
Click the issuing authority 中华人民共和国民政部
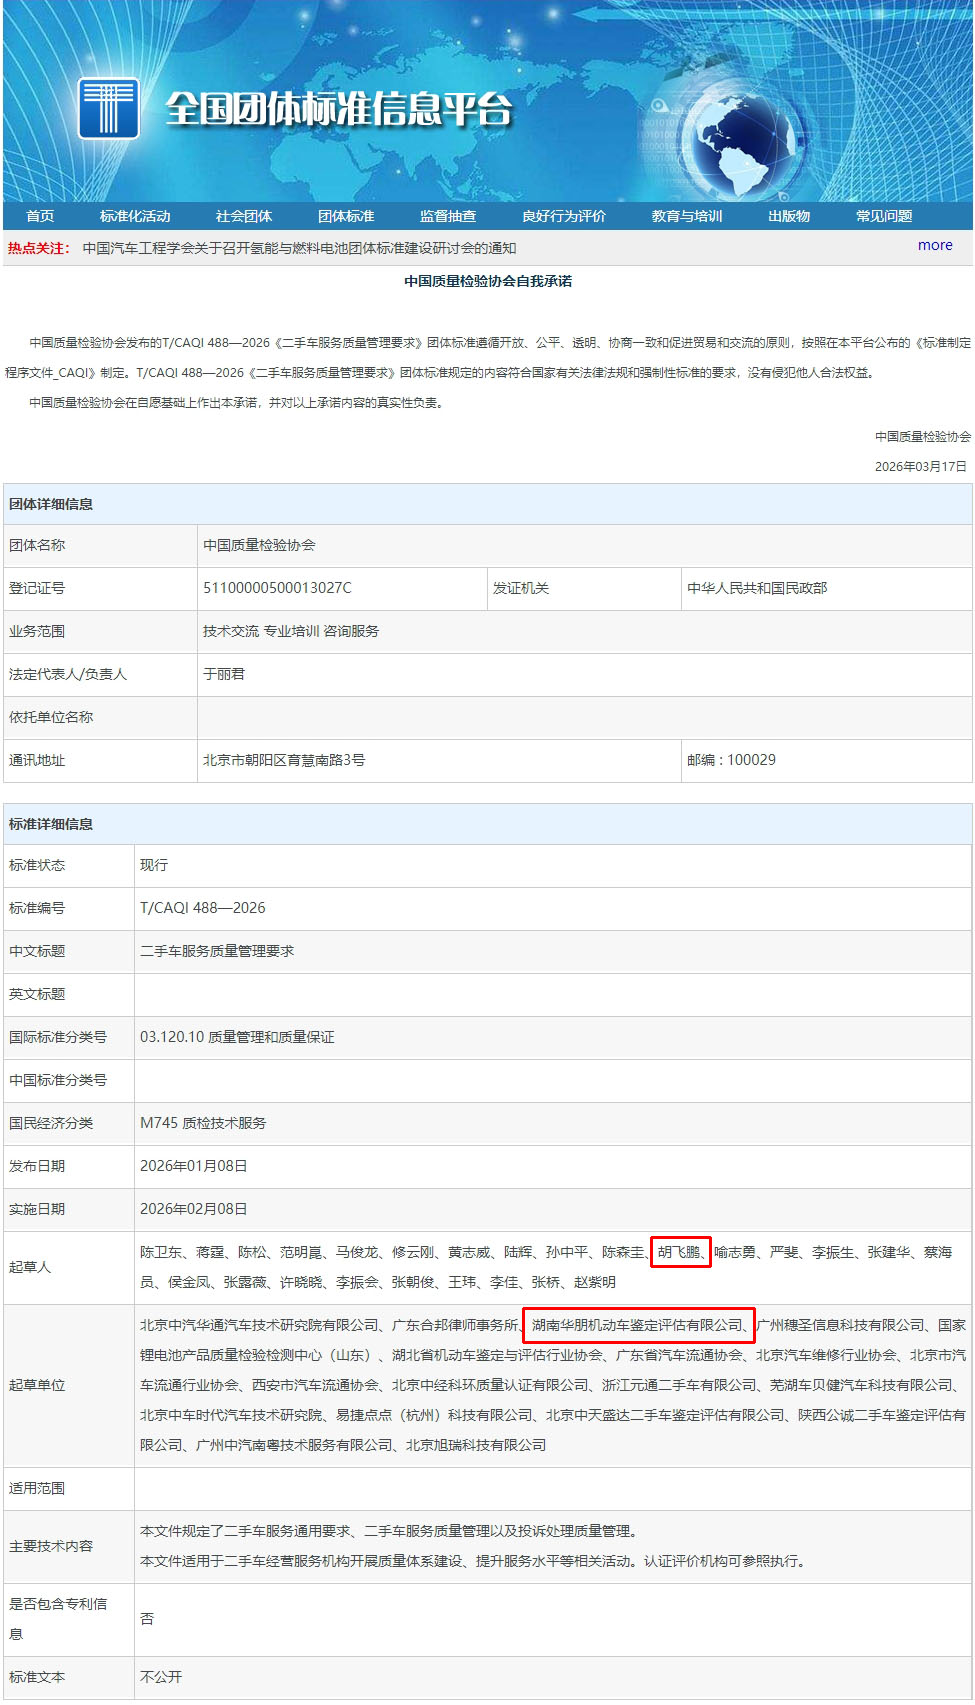click(x=757, y=588)
